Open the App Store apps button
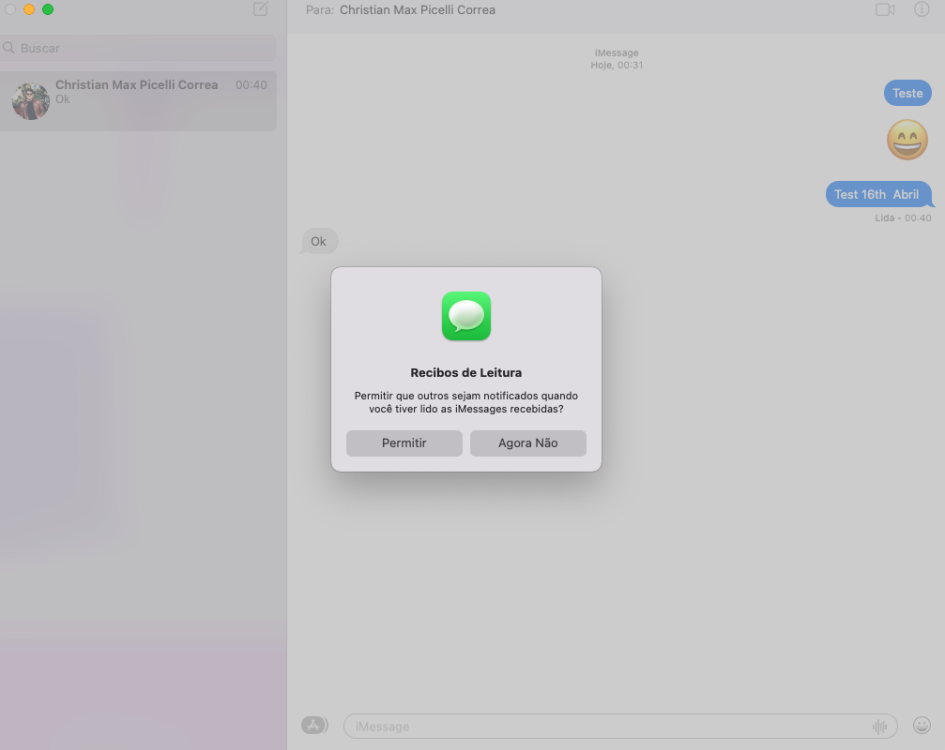Screen dimensions: 945x750 (315, 725)
